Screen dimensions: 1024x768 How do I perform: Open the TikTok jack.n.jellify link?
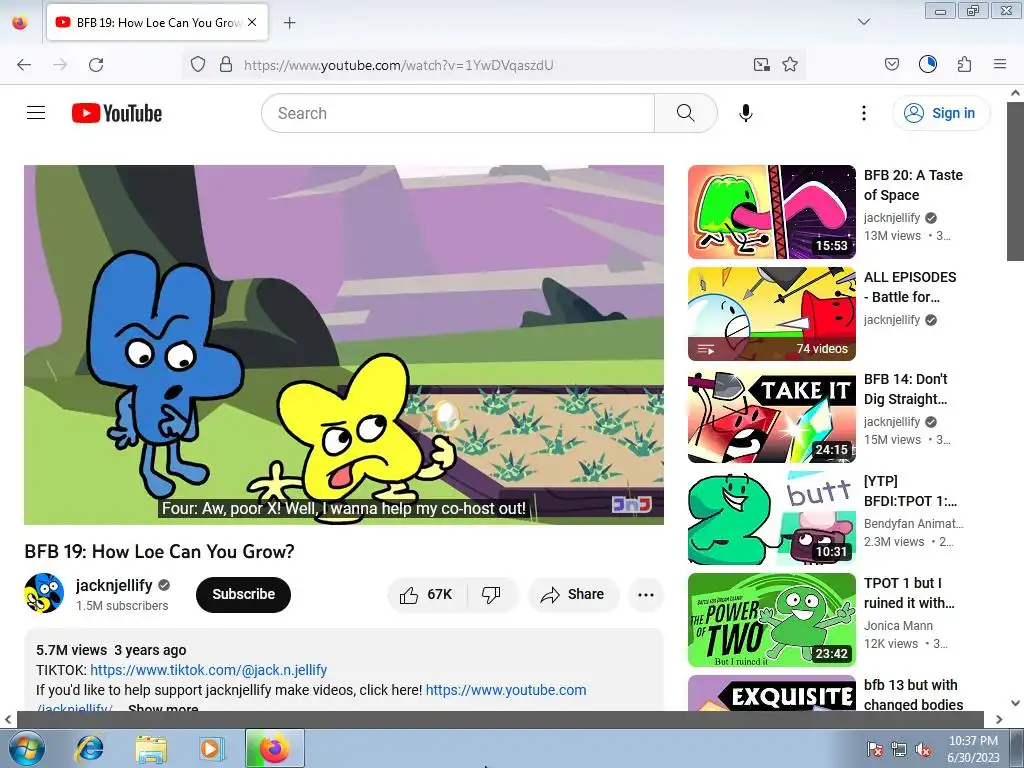208,670
